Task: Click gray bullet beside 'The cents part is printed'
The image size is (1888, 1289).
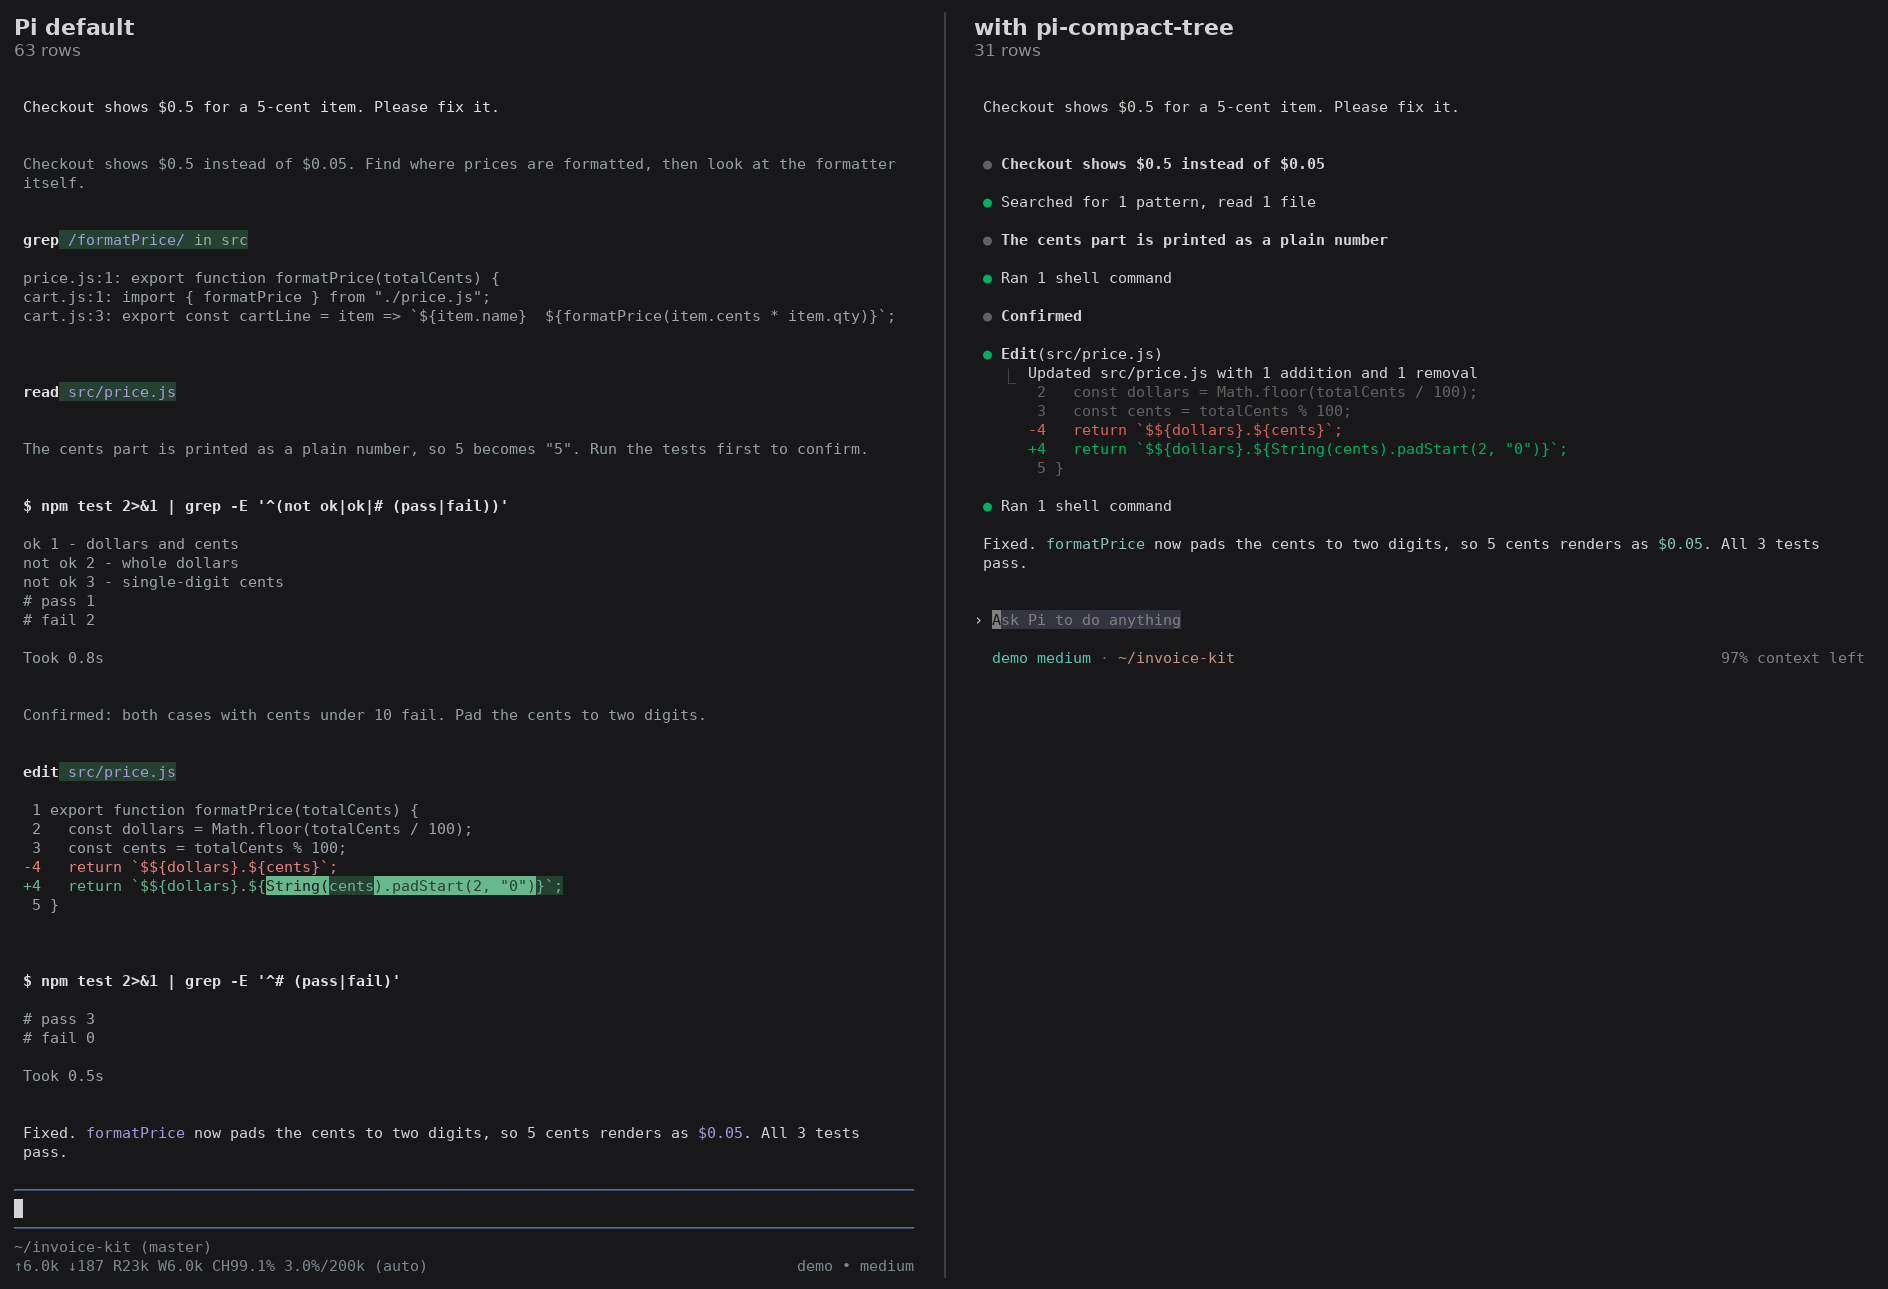Action: click(x=987, y=241)
